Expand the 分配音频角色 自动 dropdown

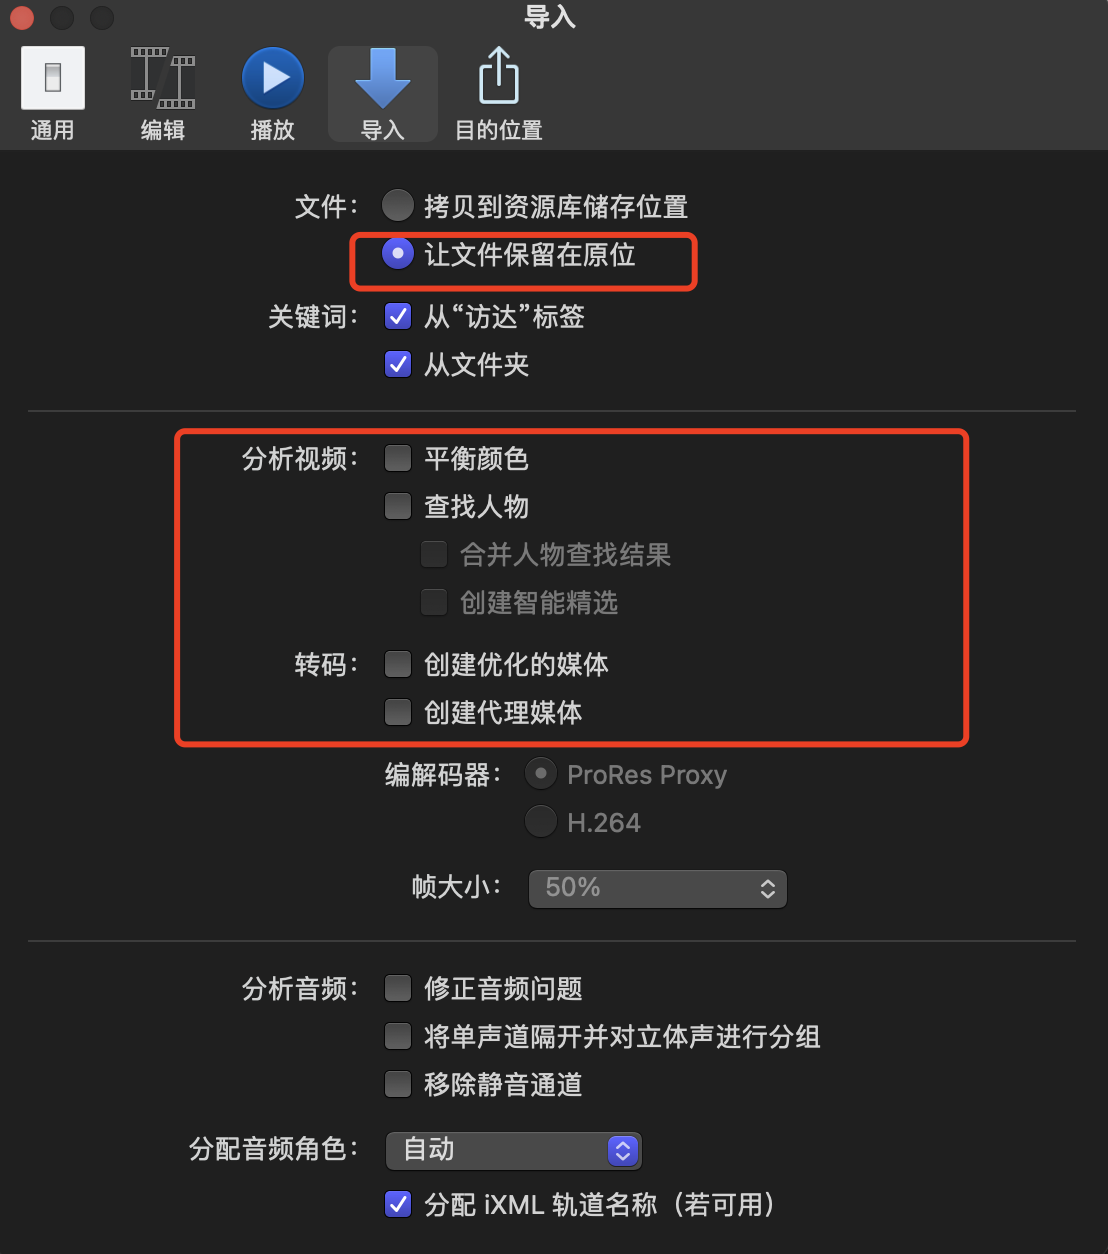pos(513,1150)
